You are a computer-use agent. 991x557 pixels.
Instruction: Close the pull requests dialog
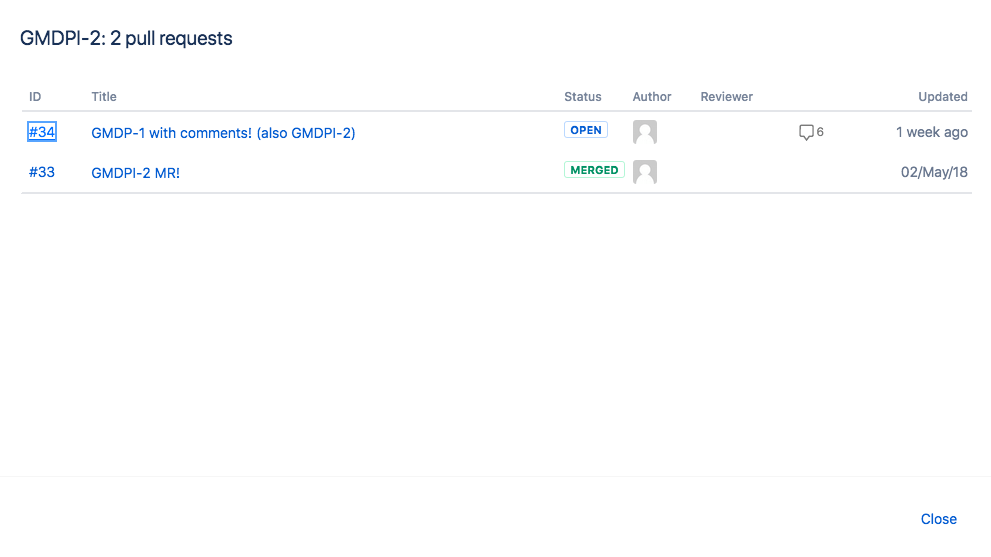pos(939,519)
